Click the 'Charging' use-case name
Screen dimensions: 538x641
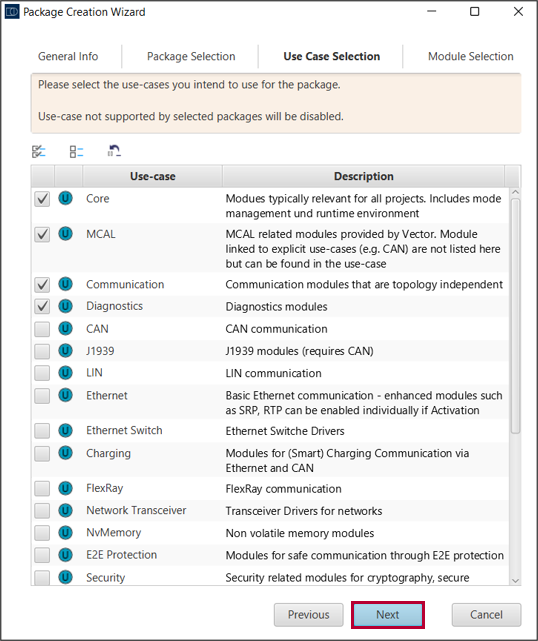(108, 453)
